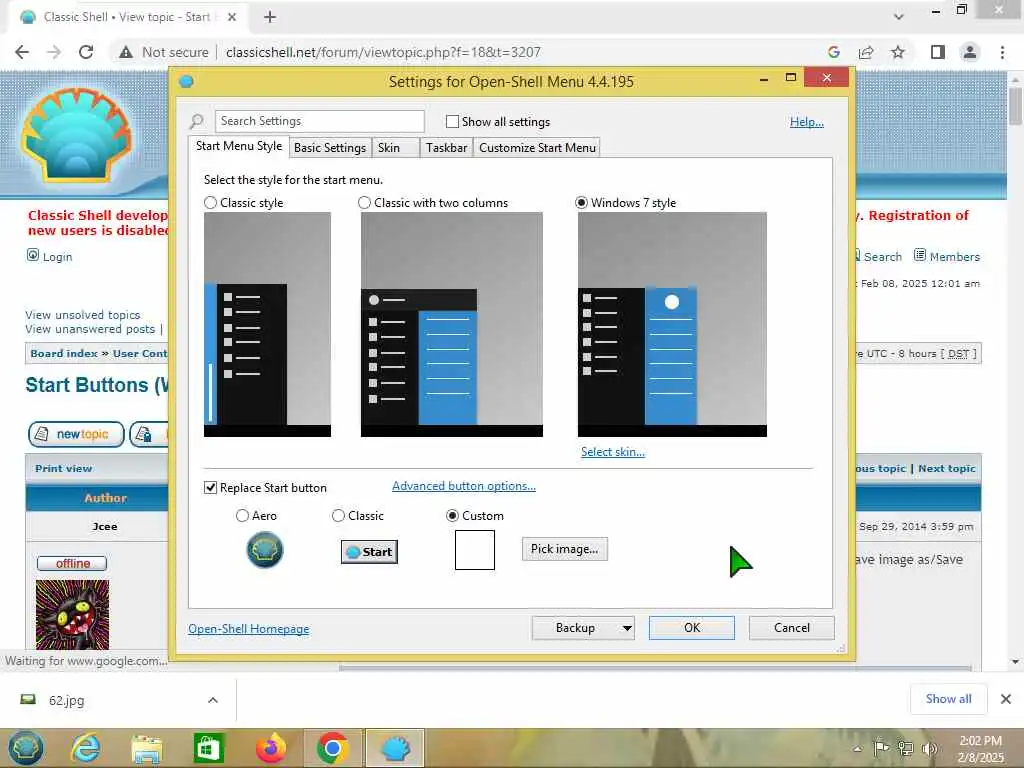
Task: Open the 62.jpg downloaded file
Action: (x=66, y=700)
